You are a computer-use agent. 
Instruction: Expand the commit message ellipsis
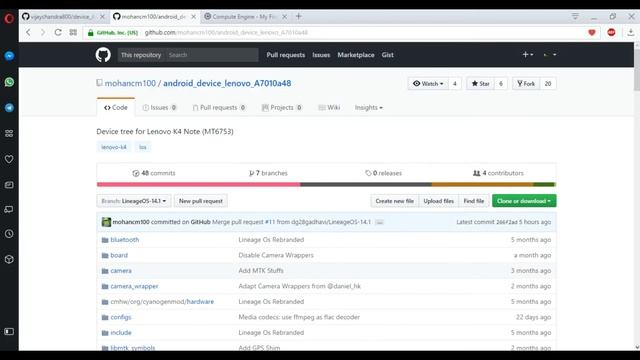pyautogui.click(x=379, y=222)
